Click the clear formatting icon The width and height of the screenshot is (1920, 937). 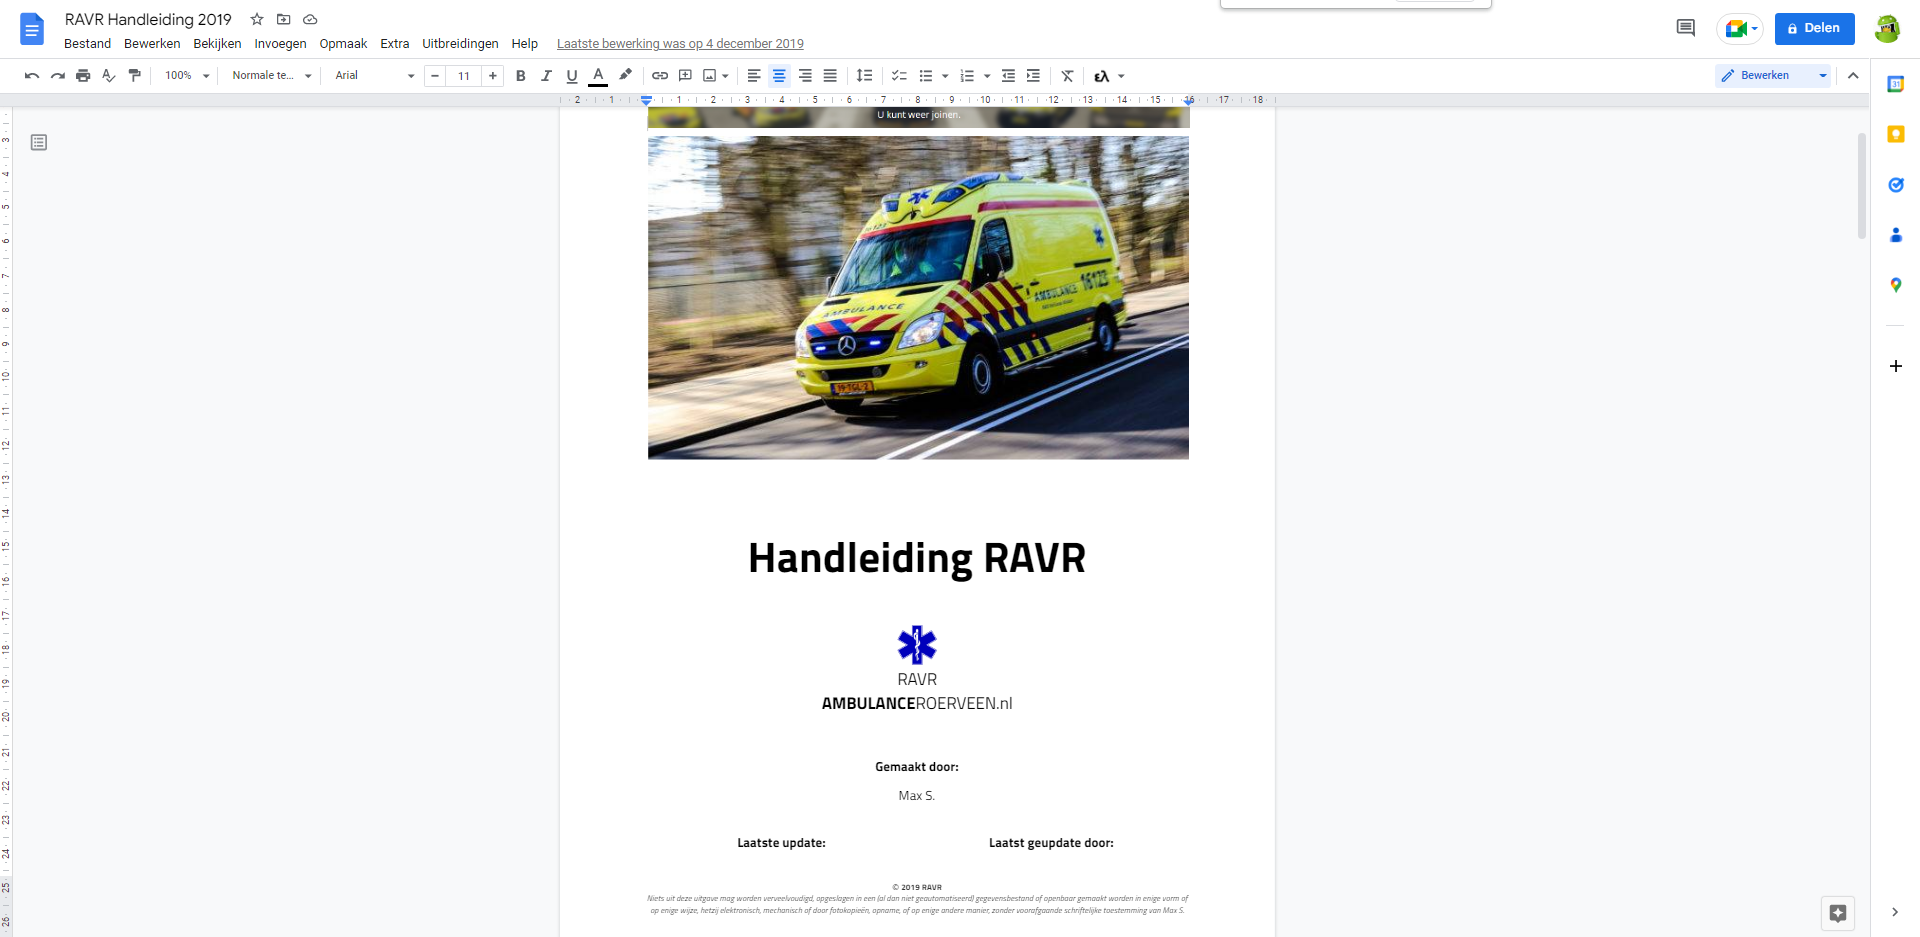click(1067, 76)
